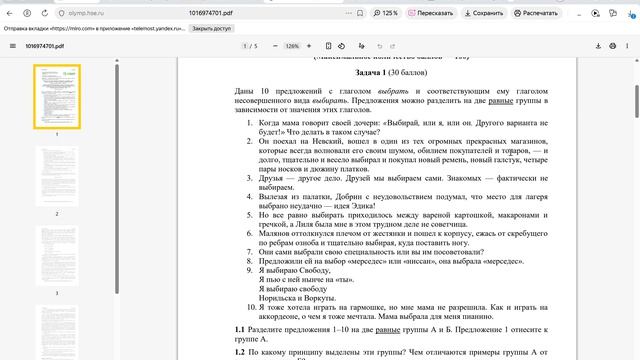Select page 3 thumbnail
Screen dimensions: 640x360
[57, 256]
